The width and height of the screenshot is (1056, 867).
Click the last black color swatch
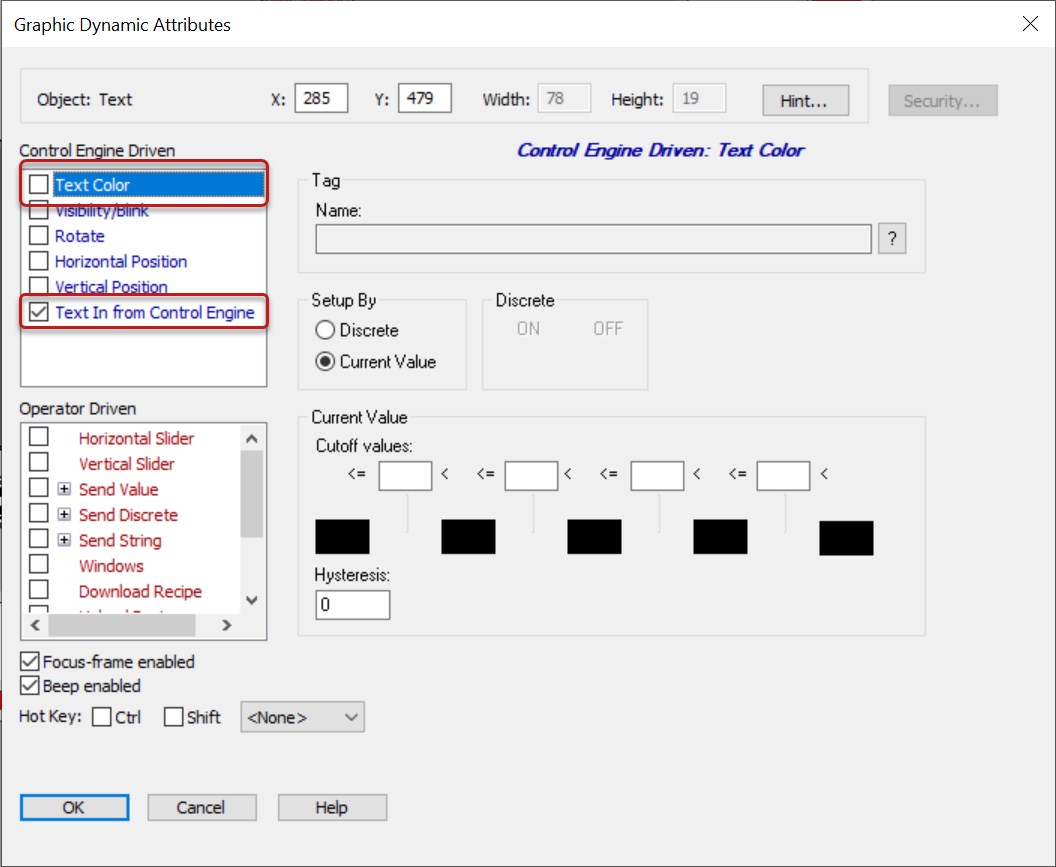coord(846,537)
